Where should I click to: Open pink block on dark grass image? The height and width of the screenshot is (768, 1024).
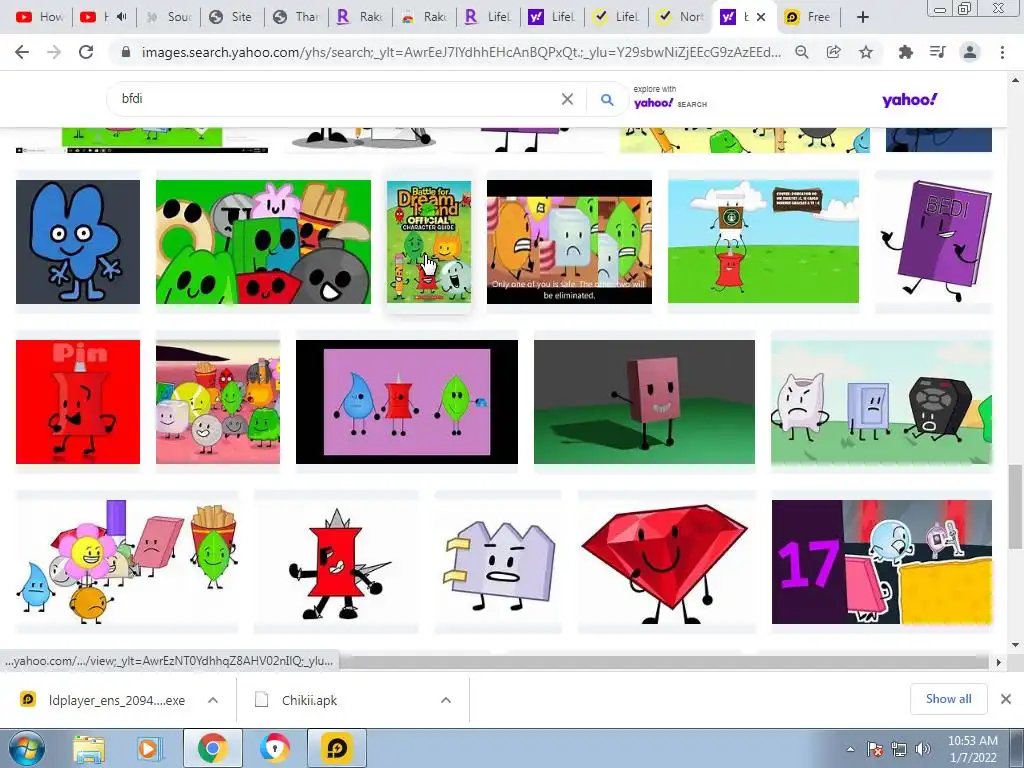tap(644, 402)
